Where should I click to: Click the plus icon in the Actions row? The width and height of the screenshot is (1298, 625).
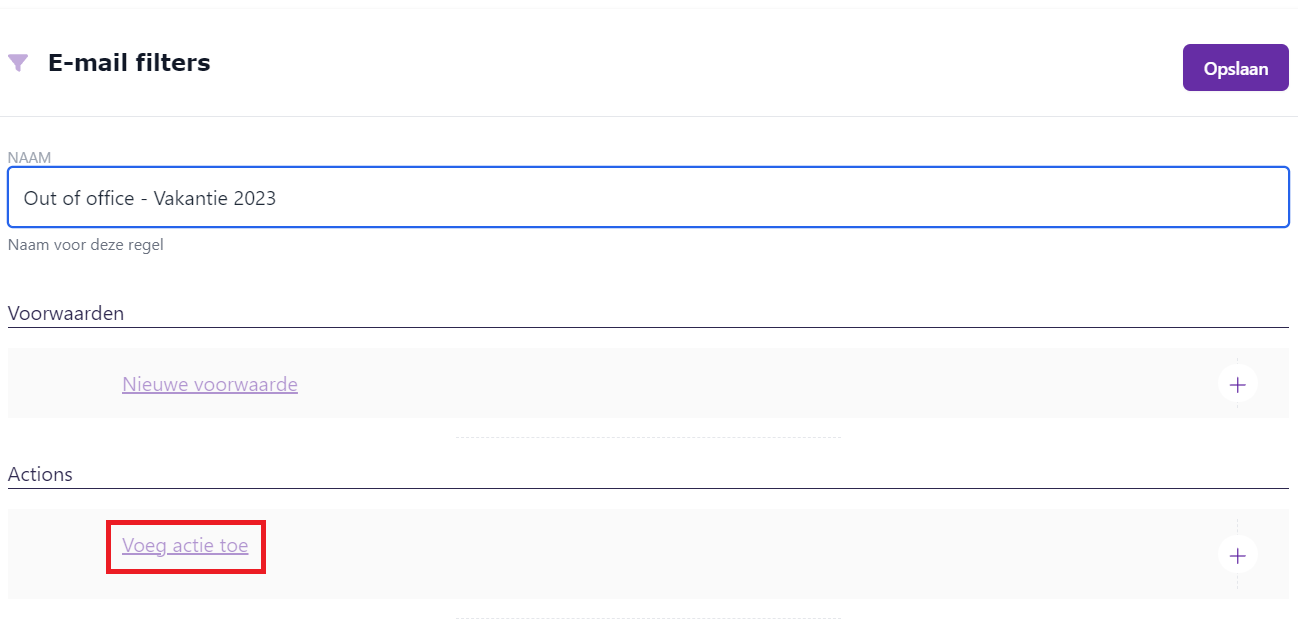(1237, 555)
